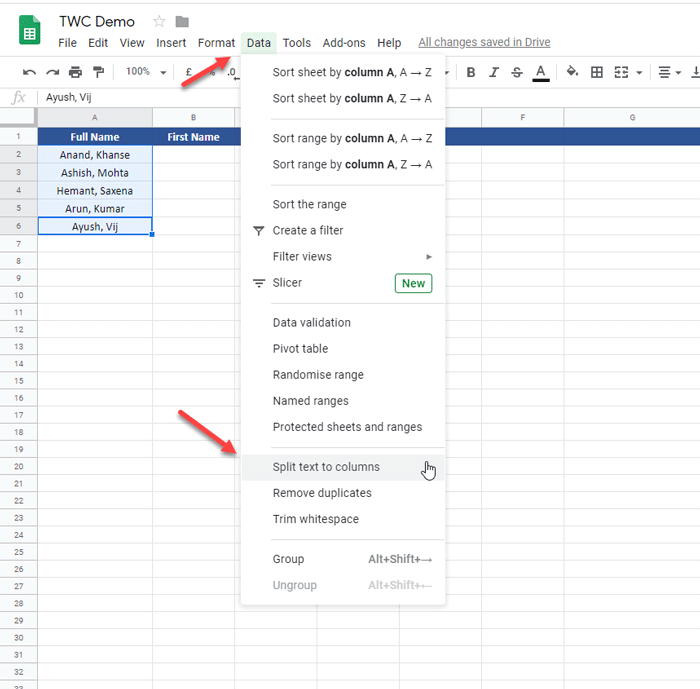Open Protected sheets and ranges
700x689 pixels.
click(x=343, y=427)
